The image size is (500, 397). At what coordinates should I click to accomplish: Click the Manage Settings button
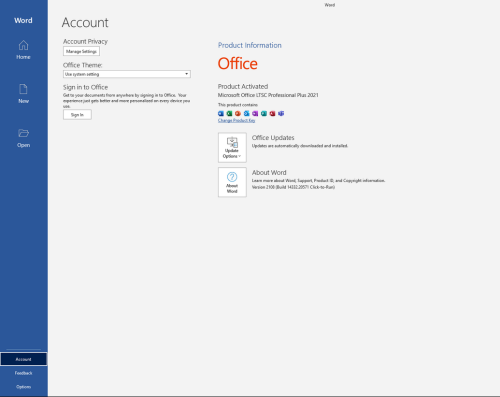pyautogui.click(x=81, y=51)
